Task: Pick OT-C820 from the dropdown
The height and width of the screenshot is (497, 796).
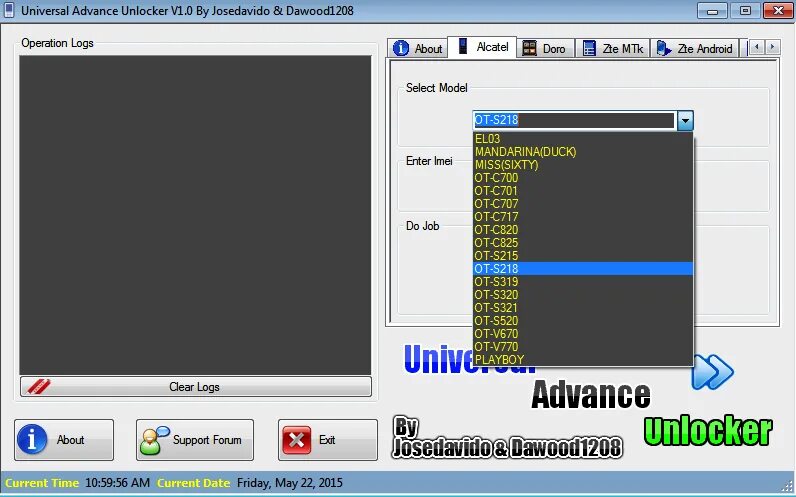Action: pyautogui.click(x=583, y=229)
